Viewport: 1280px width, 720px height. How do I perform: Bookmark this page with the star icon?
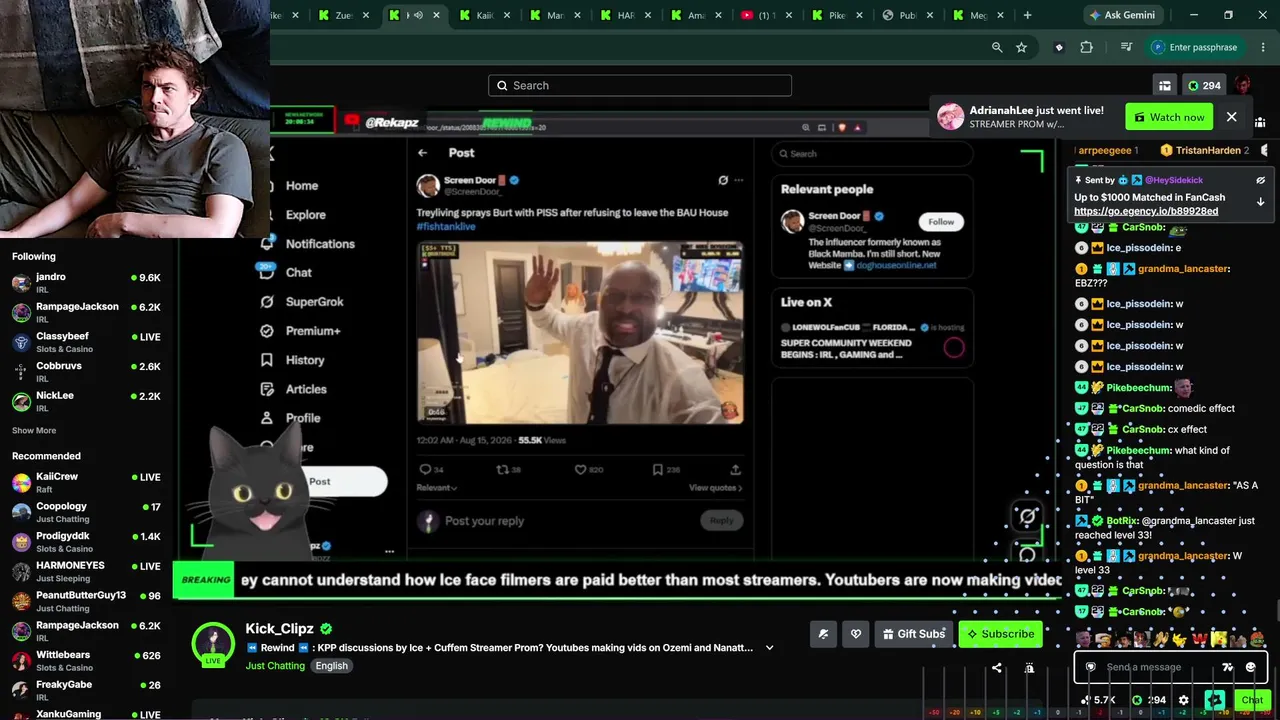point(1021,47)
